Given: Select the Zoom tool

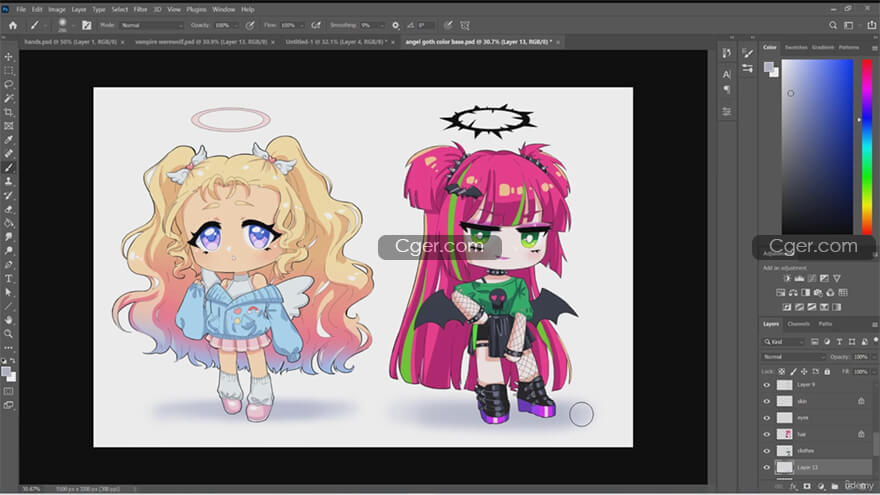Looking at the screenshot, I should click(x=8, y=334).
